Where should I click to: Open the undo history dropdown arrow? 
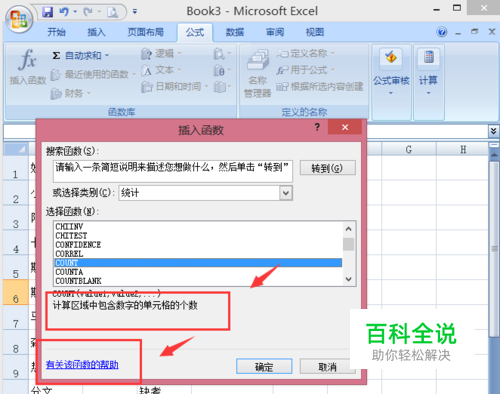pyautogui.click(x=75, y=12)
